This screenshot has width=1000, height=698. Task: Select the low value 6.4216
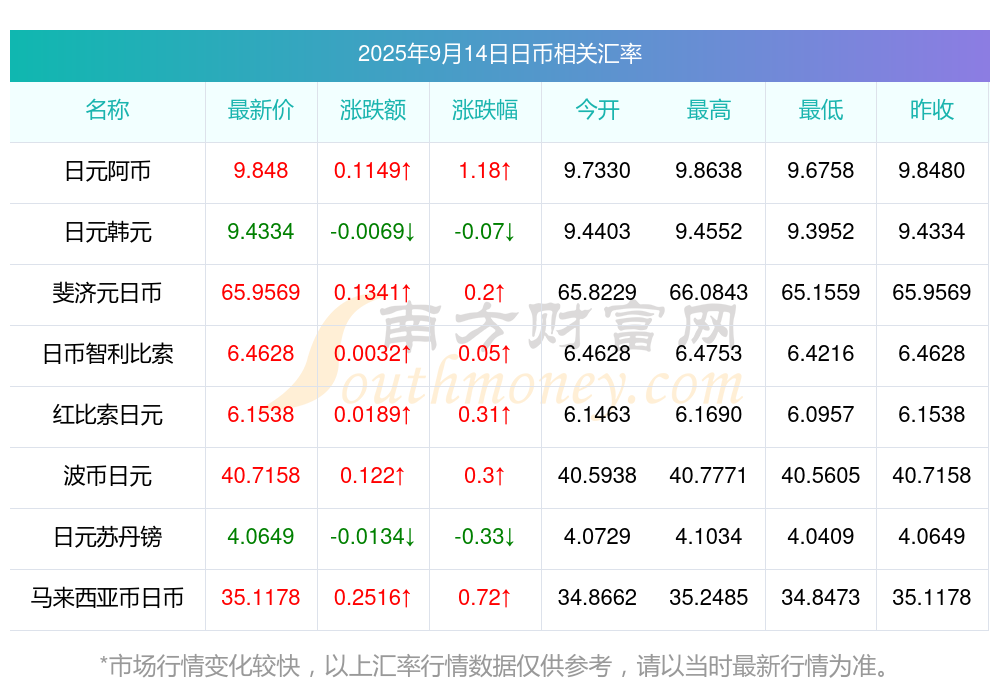click(x=821, y=353)
